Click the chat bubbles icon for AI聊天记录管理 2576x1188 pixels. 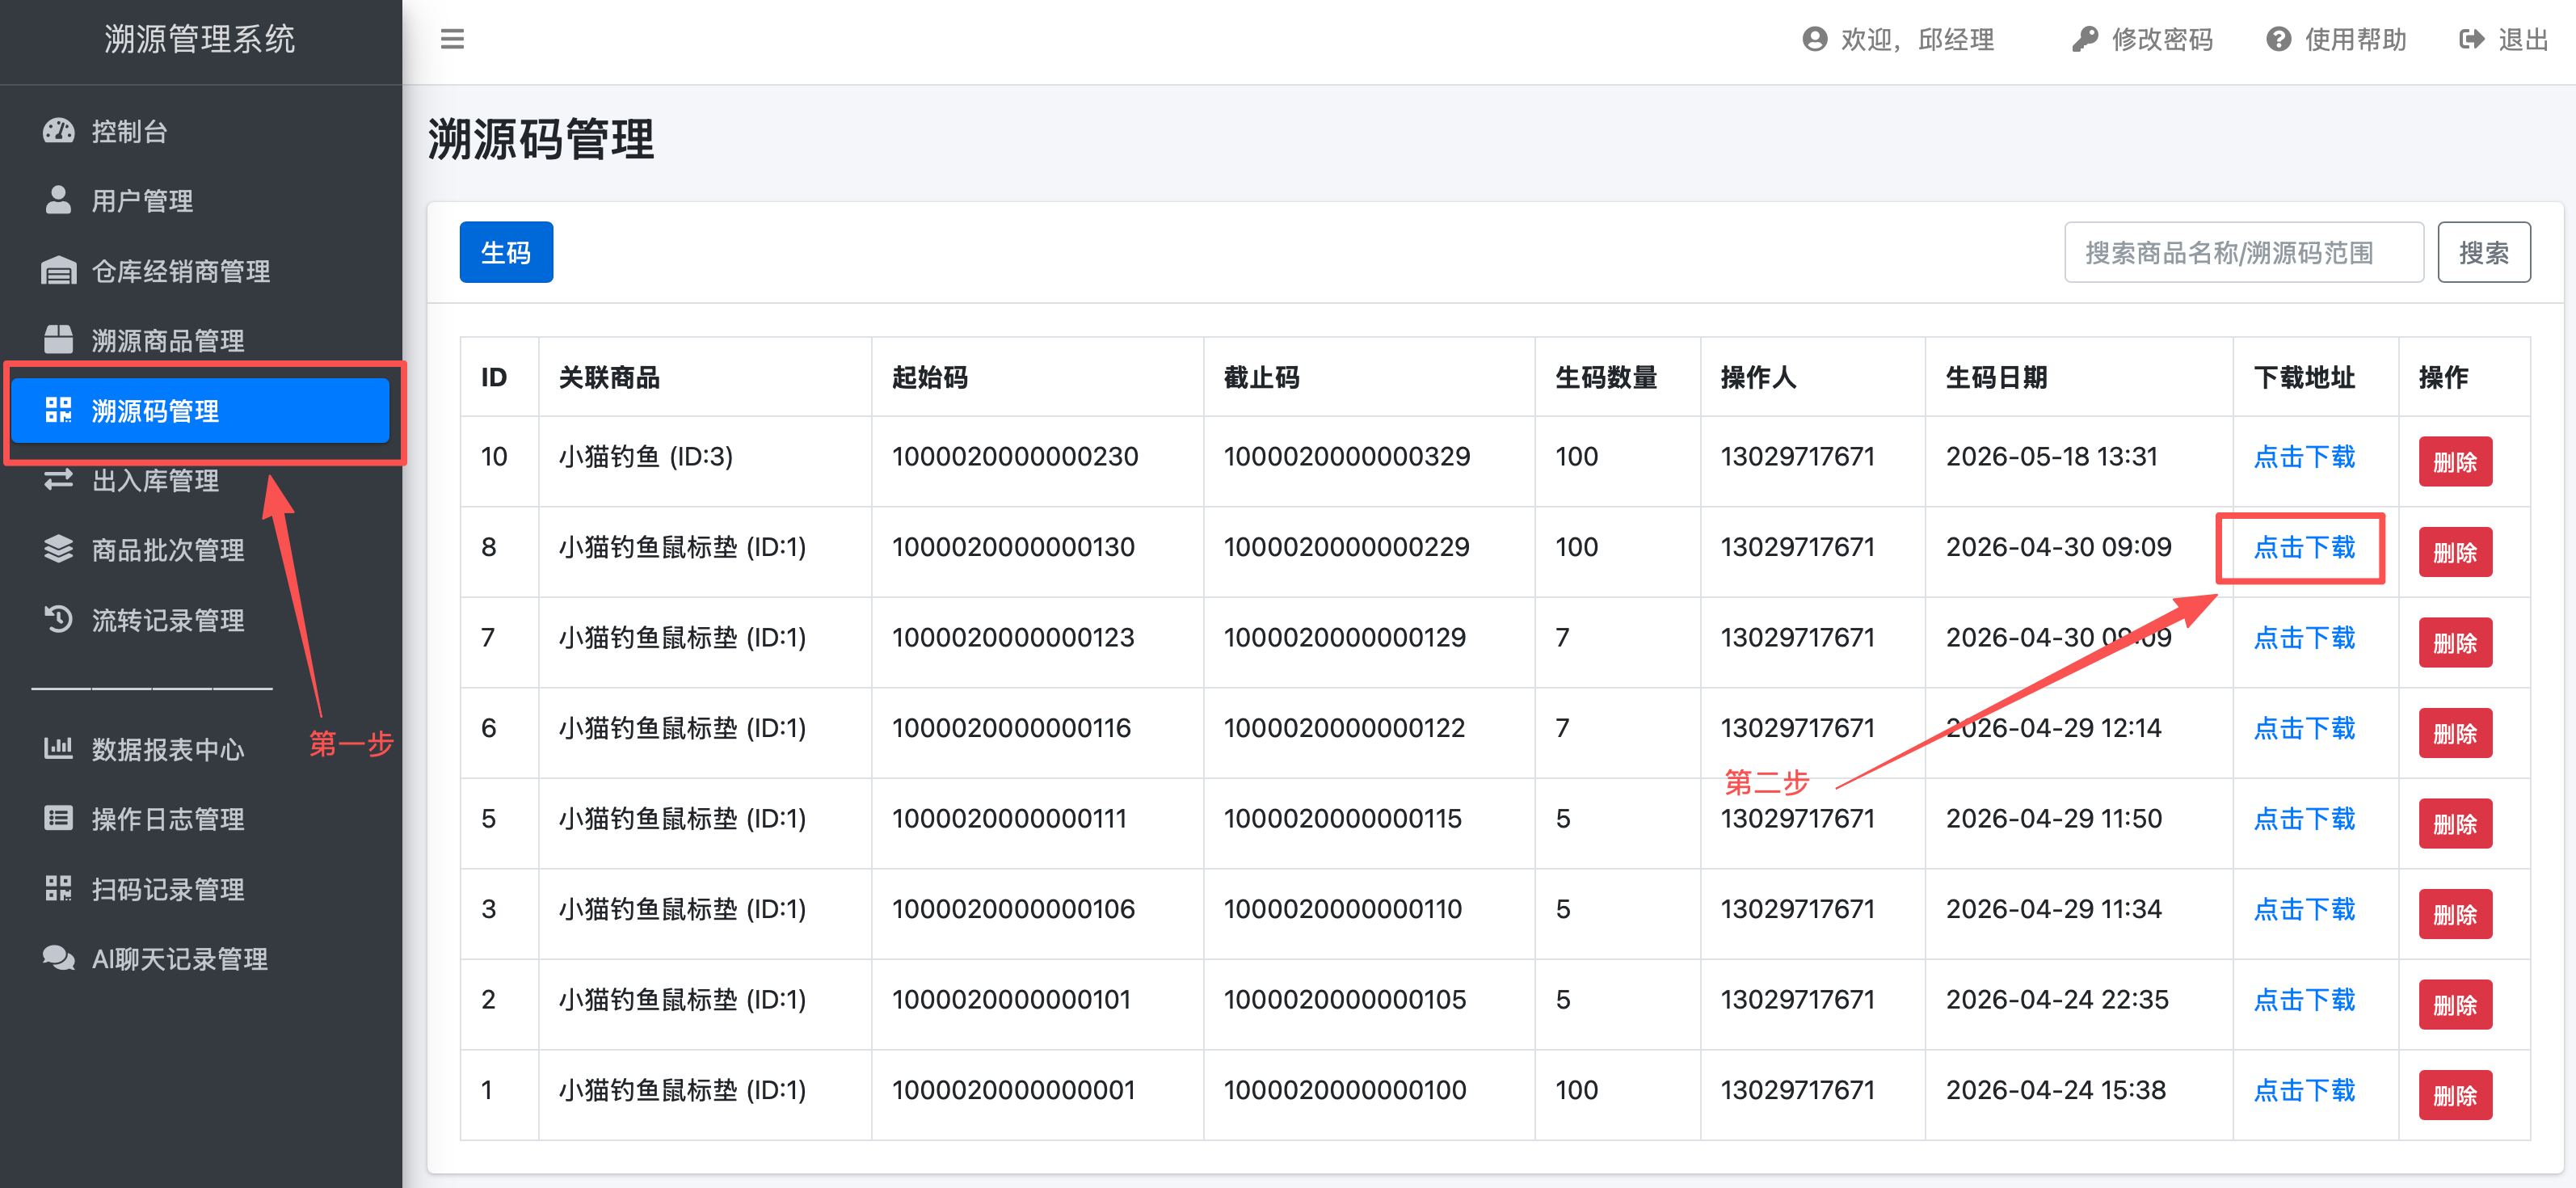point(59,958)
